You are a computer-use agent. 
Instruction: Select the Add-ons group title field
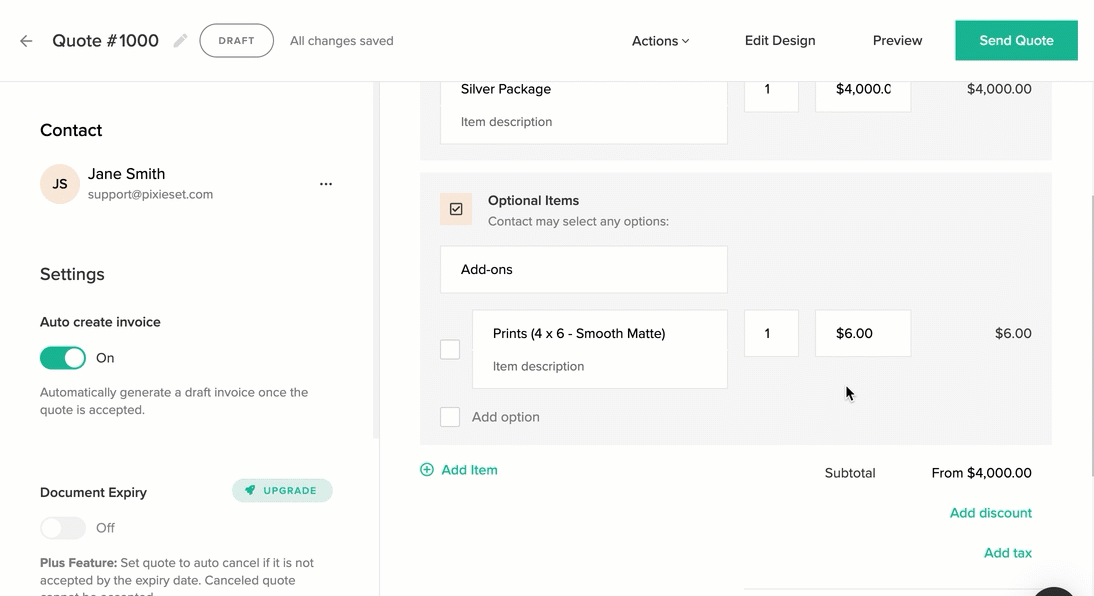click(583, 269)
